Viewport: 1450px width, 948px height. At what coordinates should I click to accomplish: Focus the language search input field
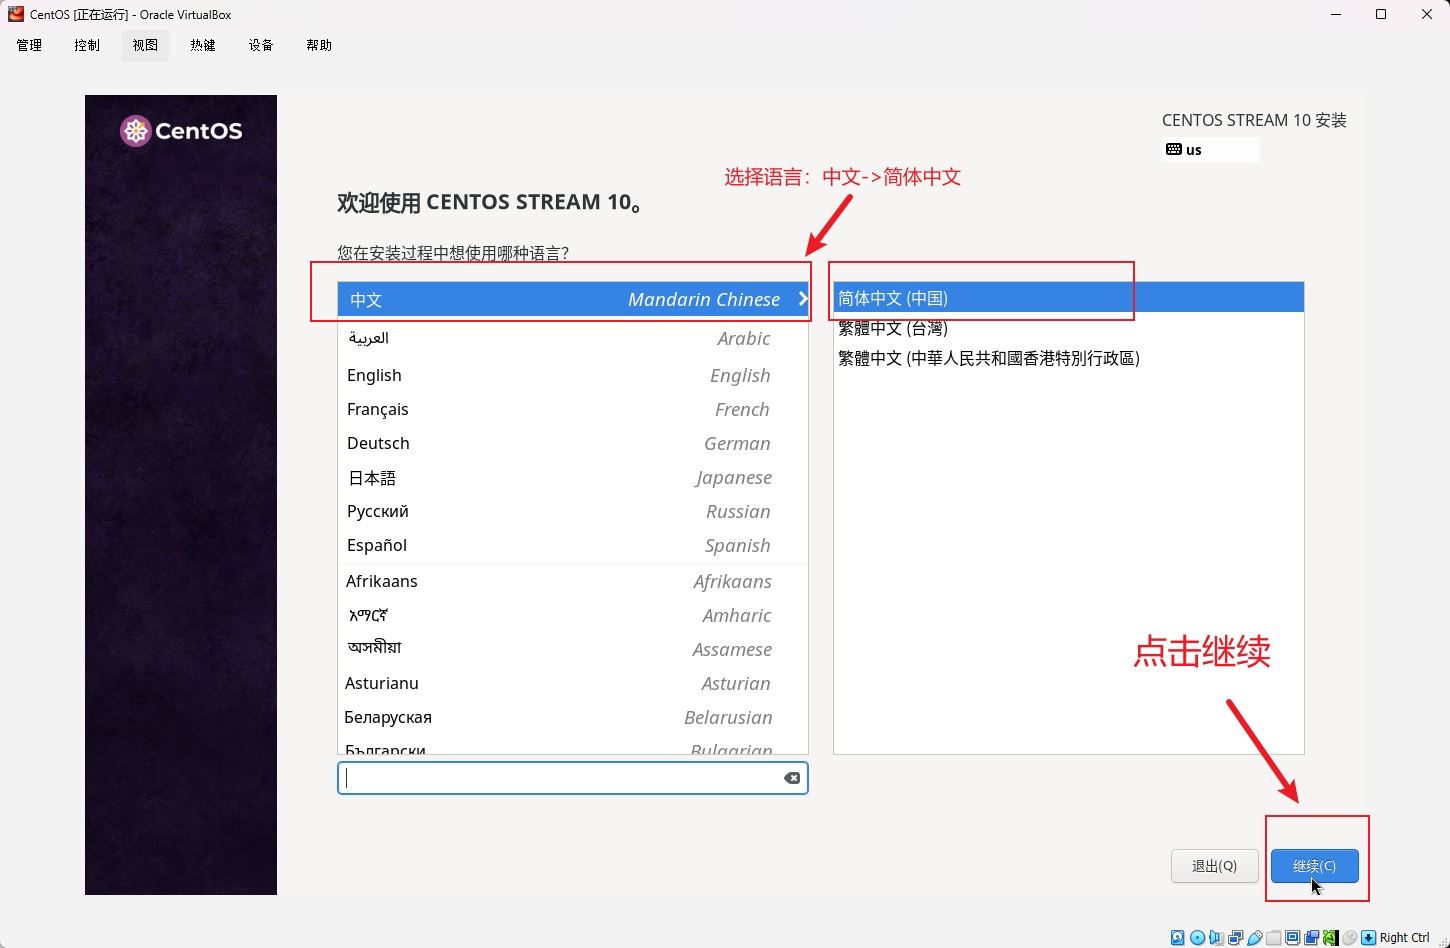573,778
